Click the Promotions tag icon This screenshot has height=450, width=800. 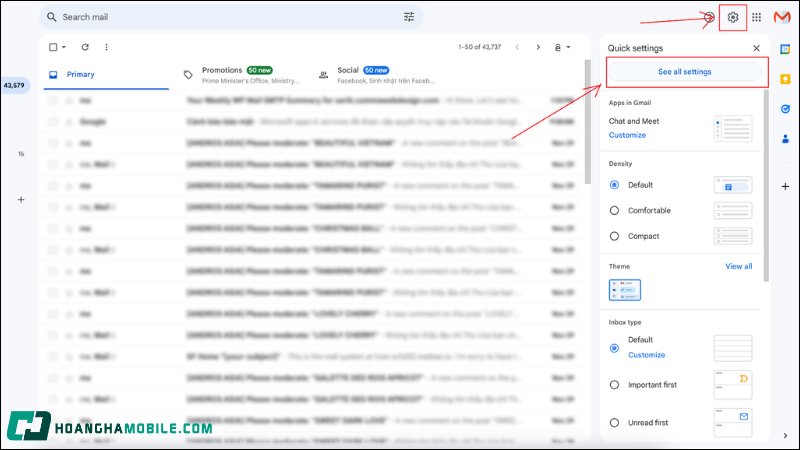click(x=188, y=75)
